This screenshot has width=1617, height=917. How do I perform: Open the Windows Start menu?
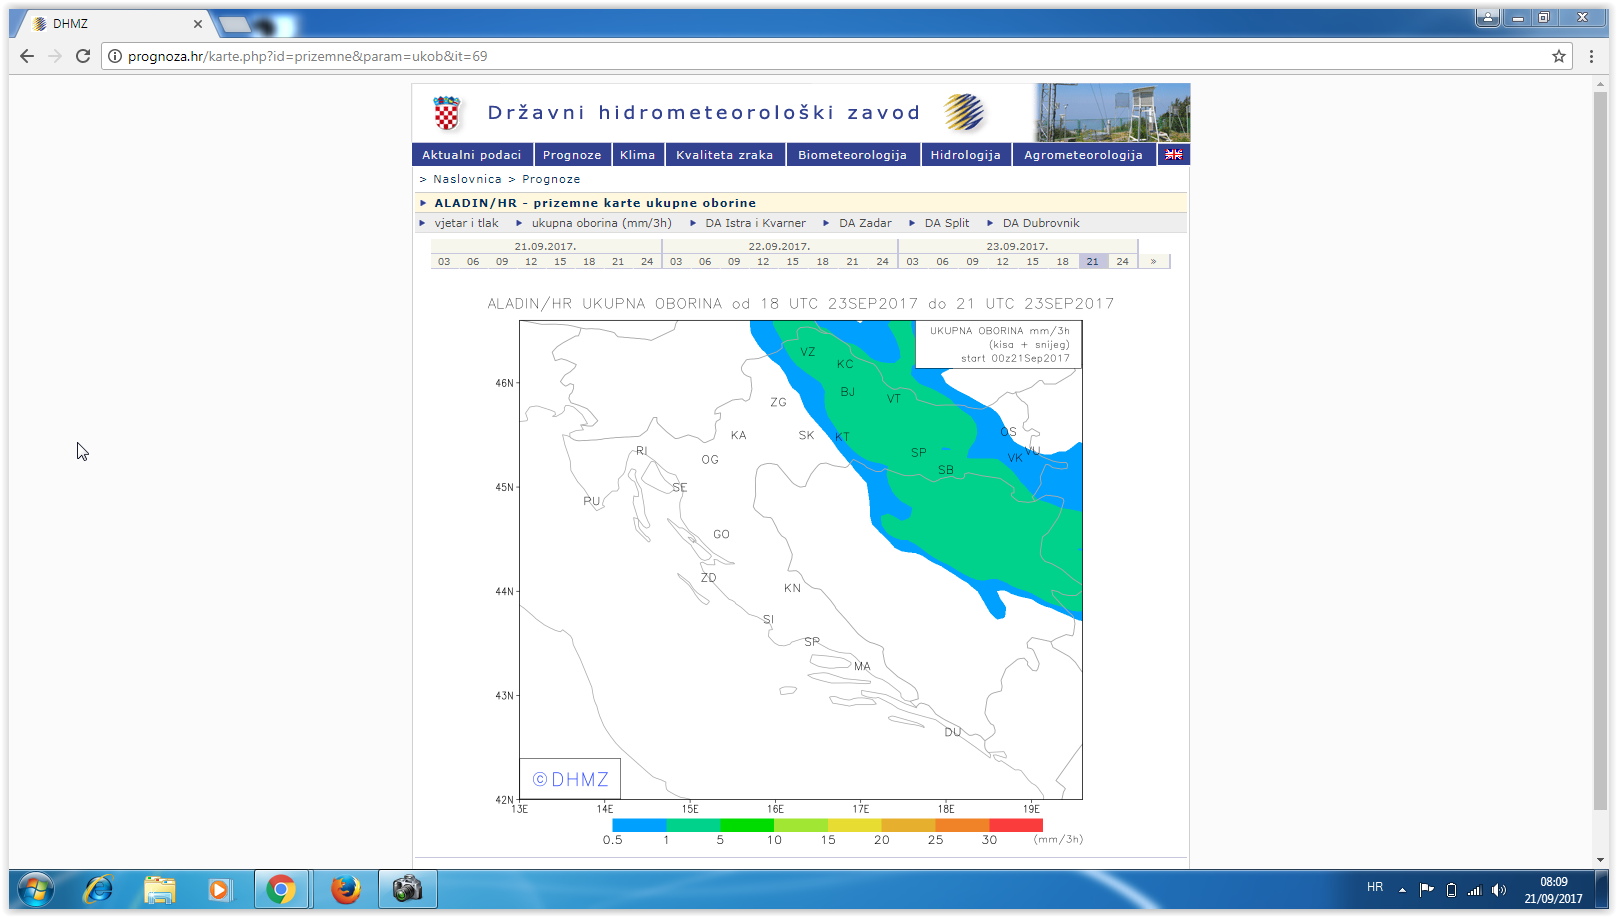[x=35, y=888]
